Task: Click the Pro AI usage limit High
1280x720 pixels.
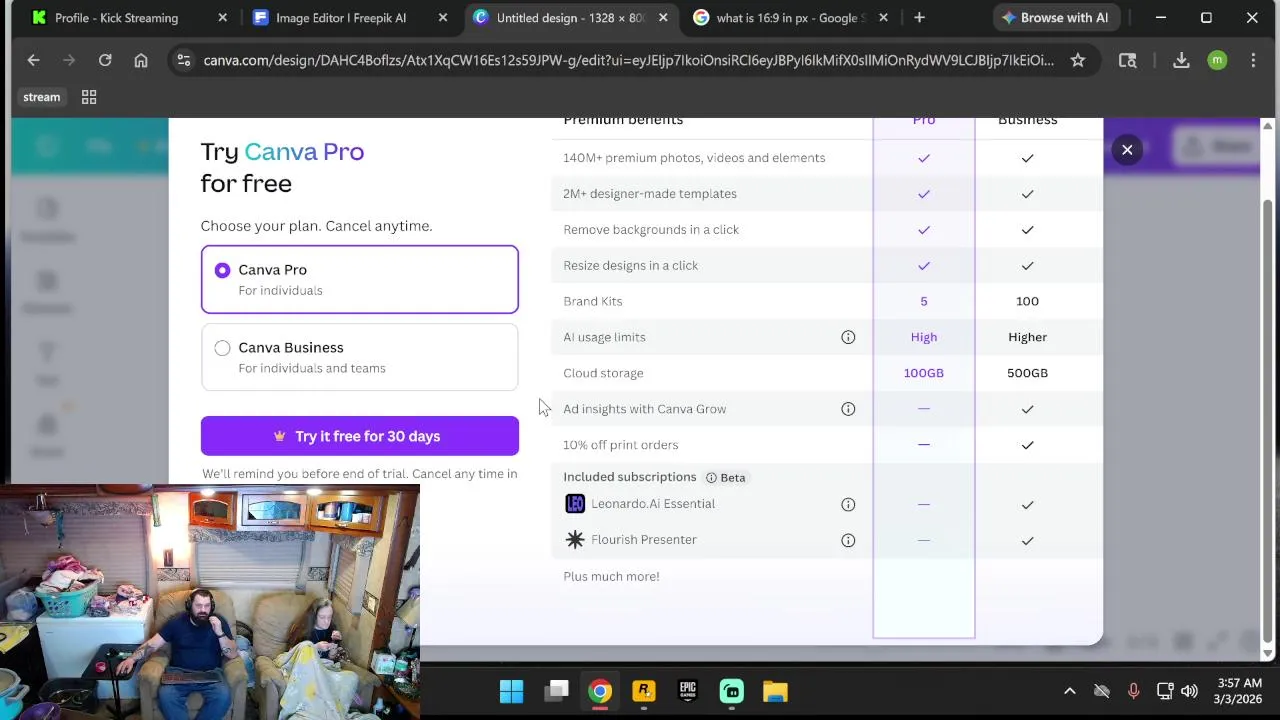Action: [x=924, y=337]
